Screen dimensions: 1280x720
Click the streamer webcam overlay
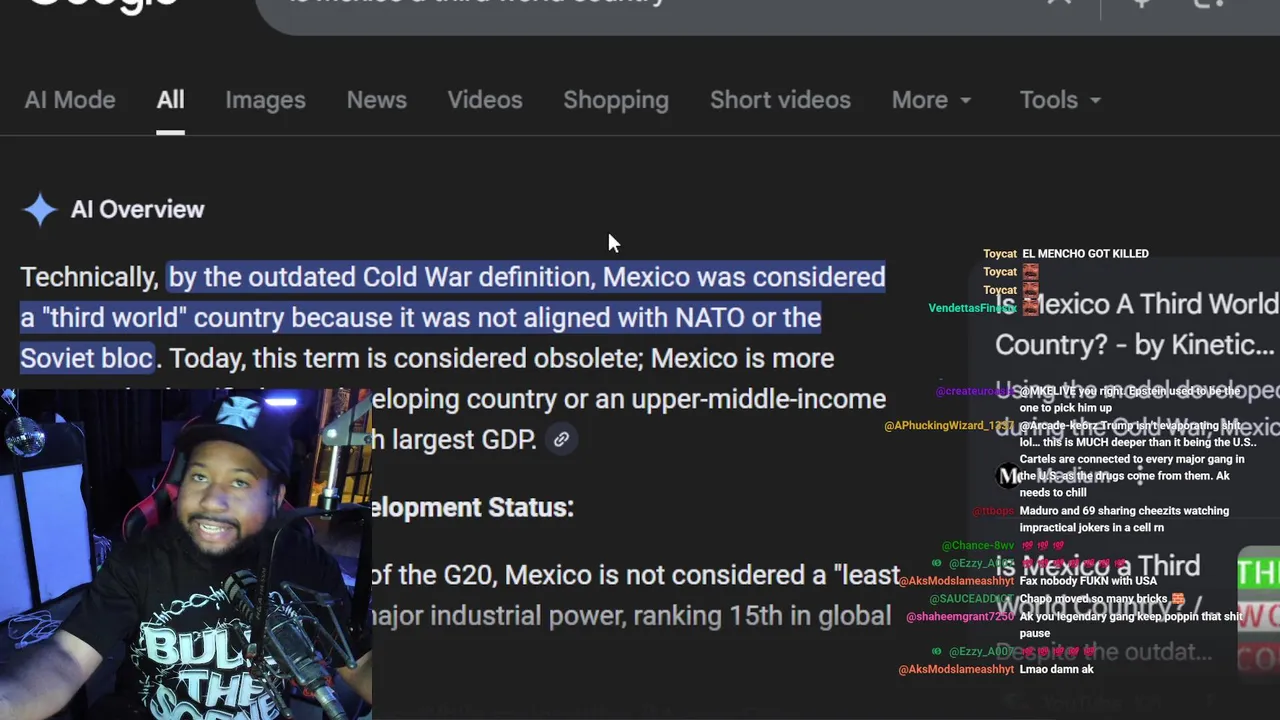(x=186, y=554)
